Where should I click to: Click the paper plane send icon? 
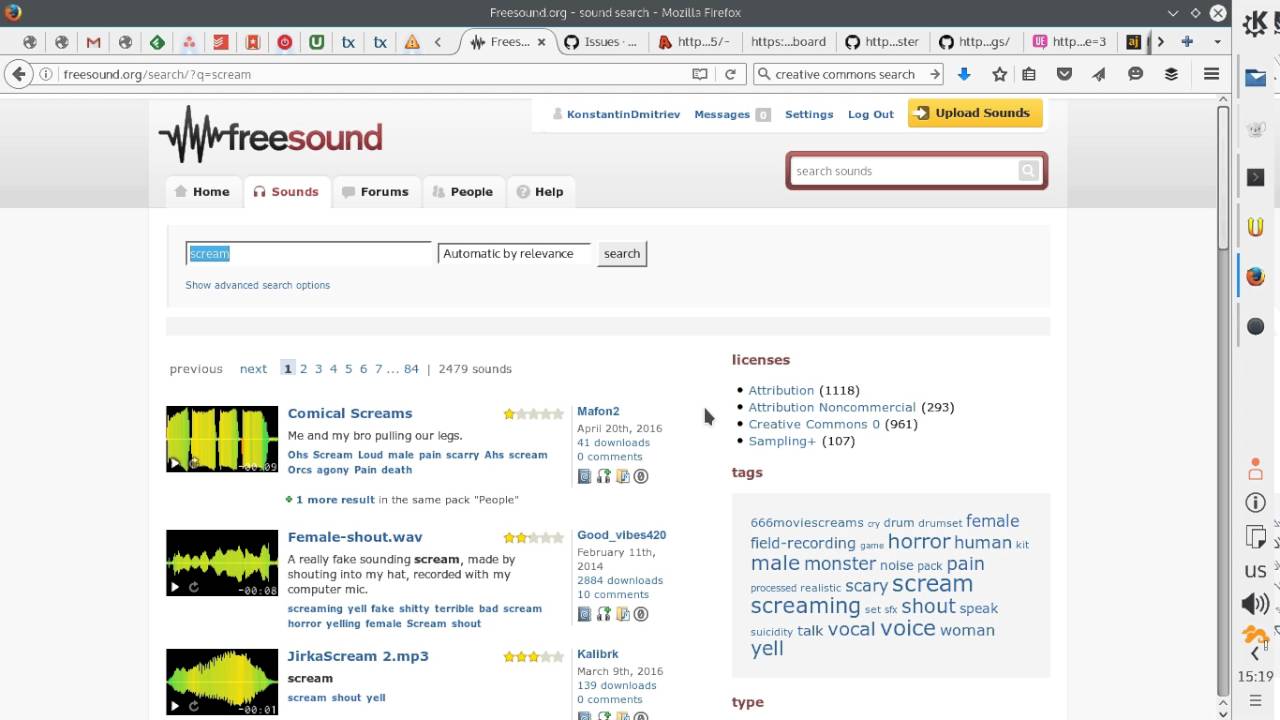tap(1099, 74)
